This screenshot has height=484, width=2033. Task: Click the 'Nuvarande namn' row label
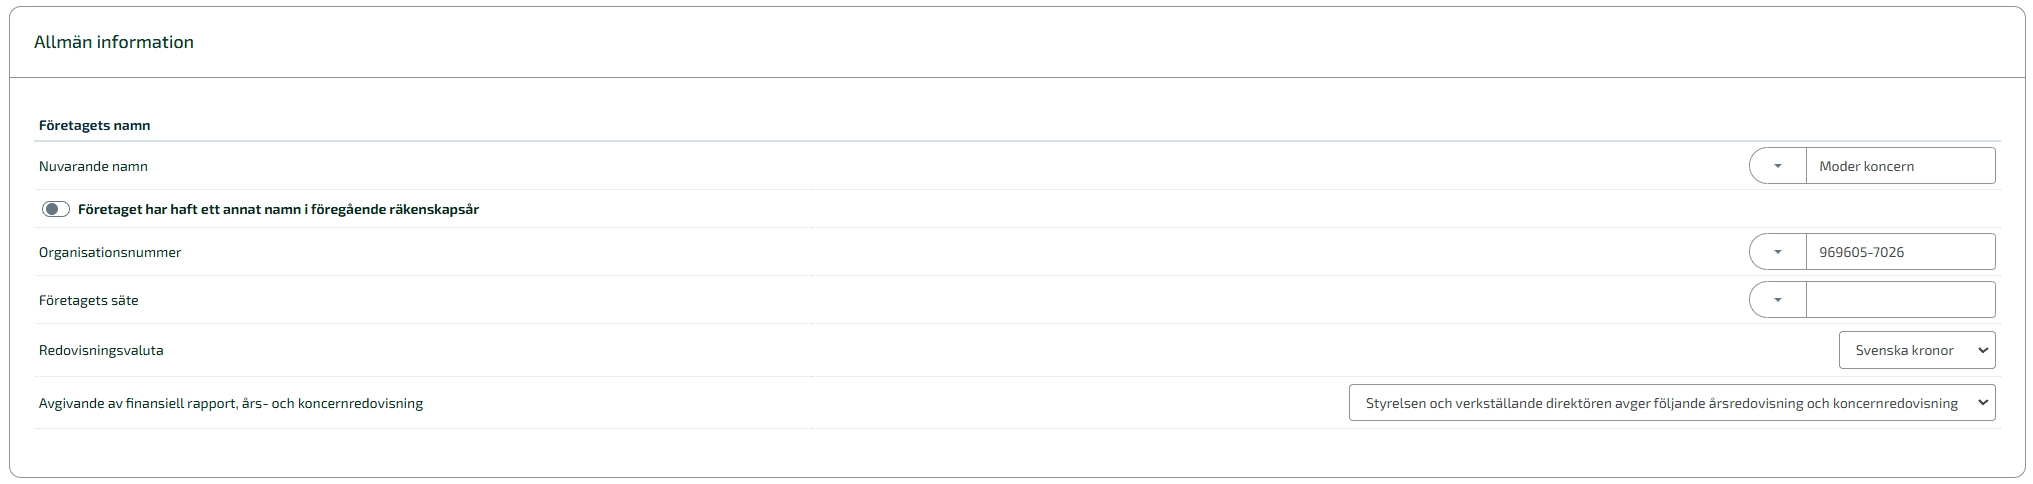pyautogui.click(x=93, y=166)
